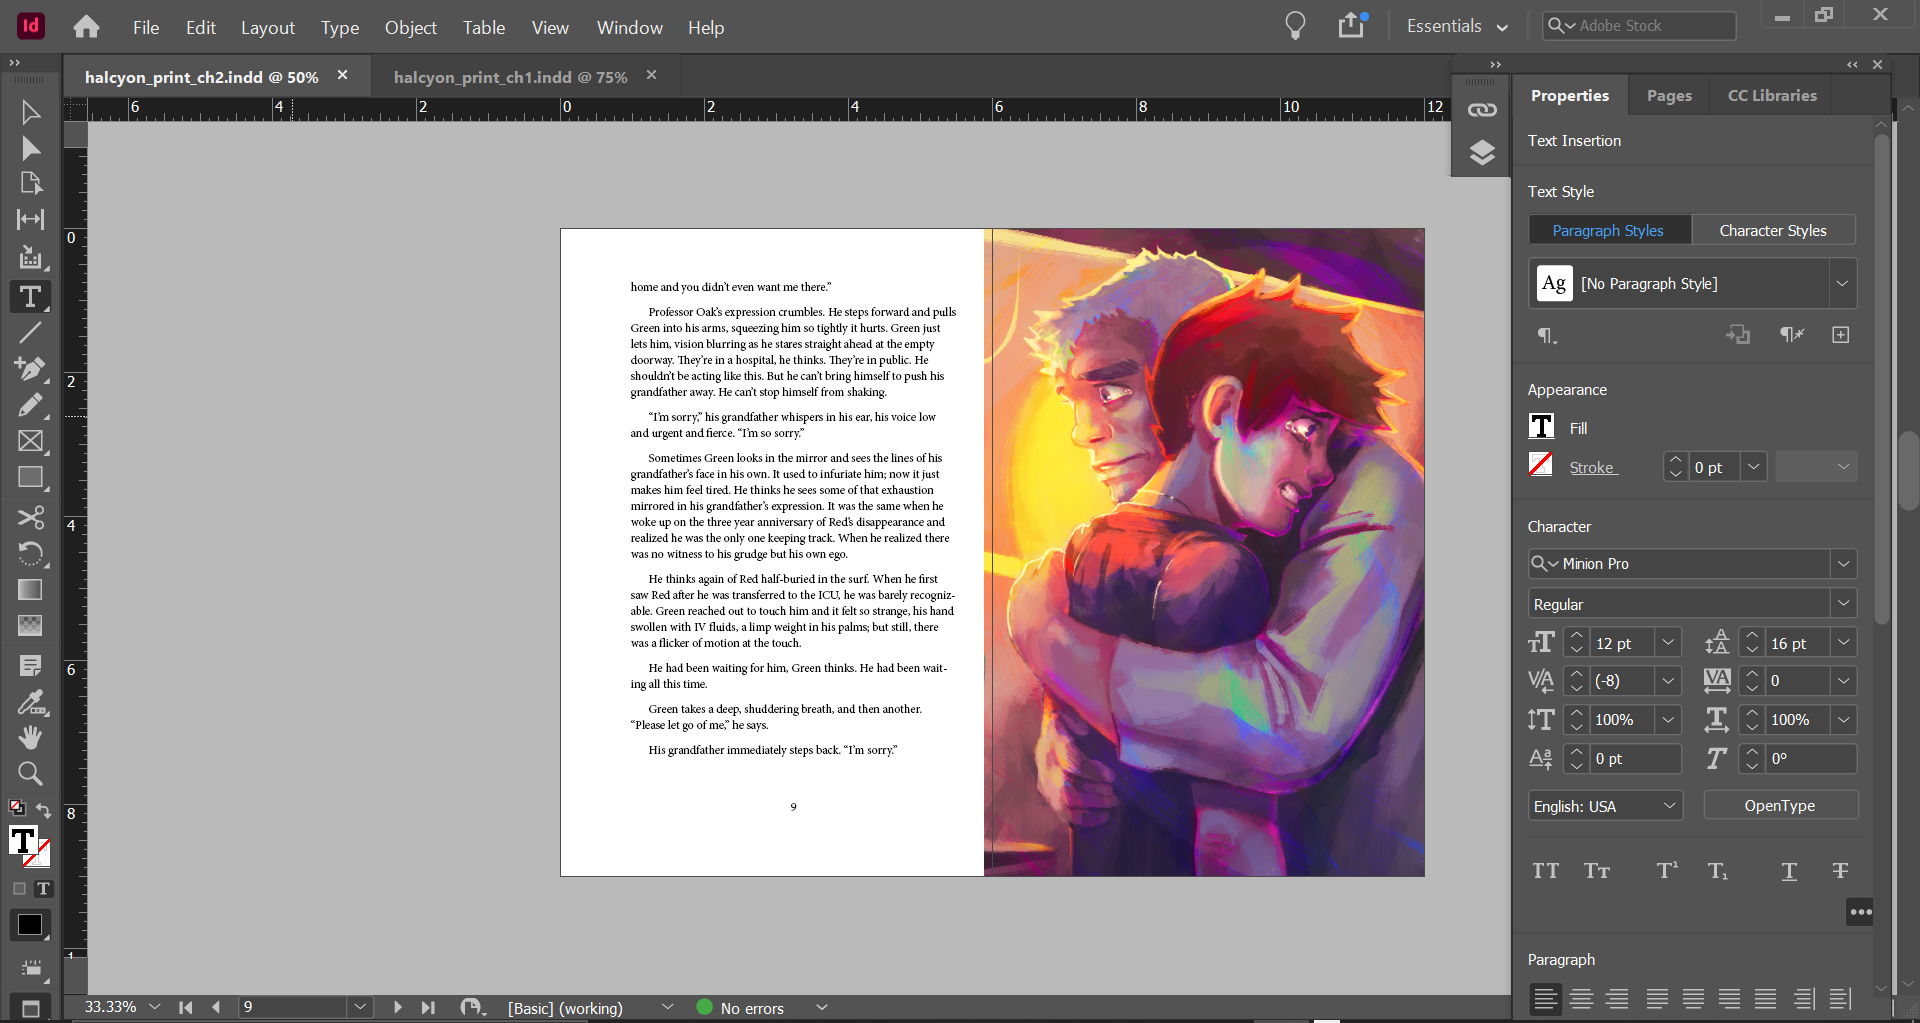
Task: Open the stroke weight dropdown
Action: [1753, 467]
